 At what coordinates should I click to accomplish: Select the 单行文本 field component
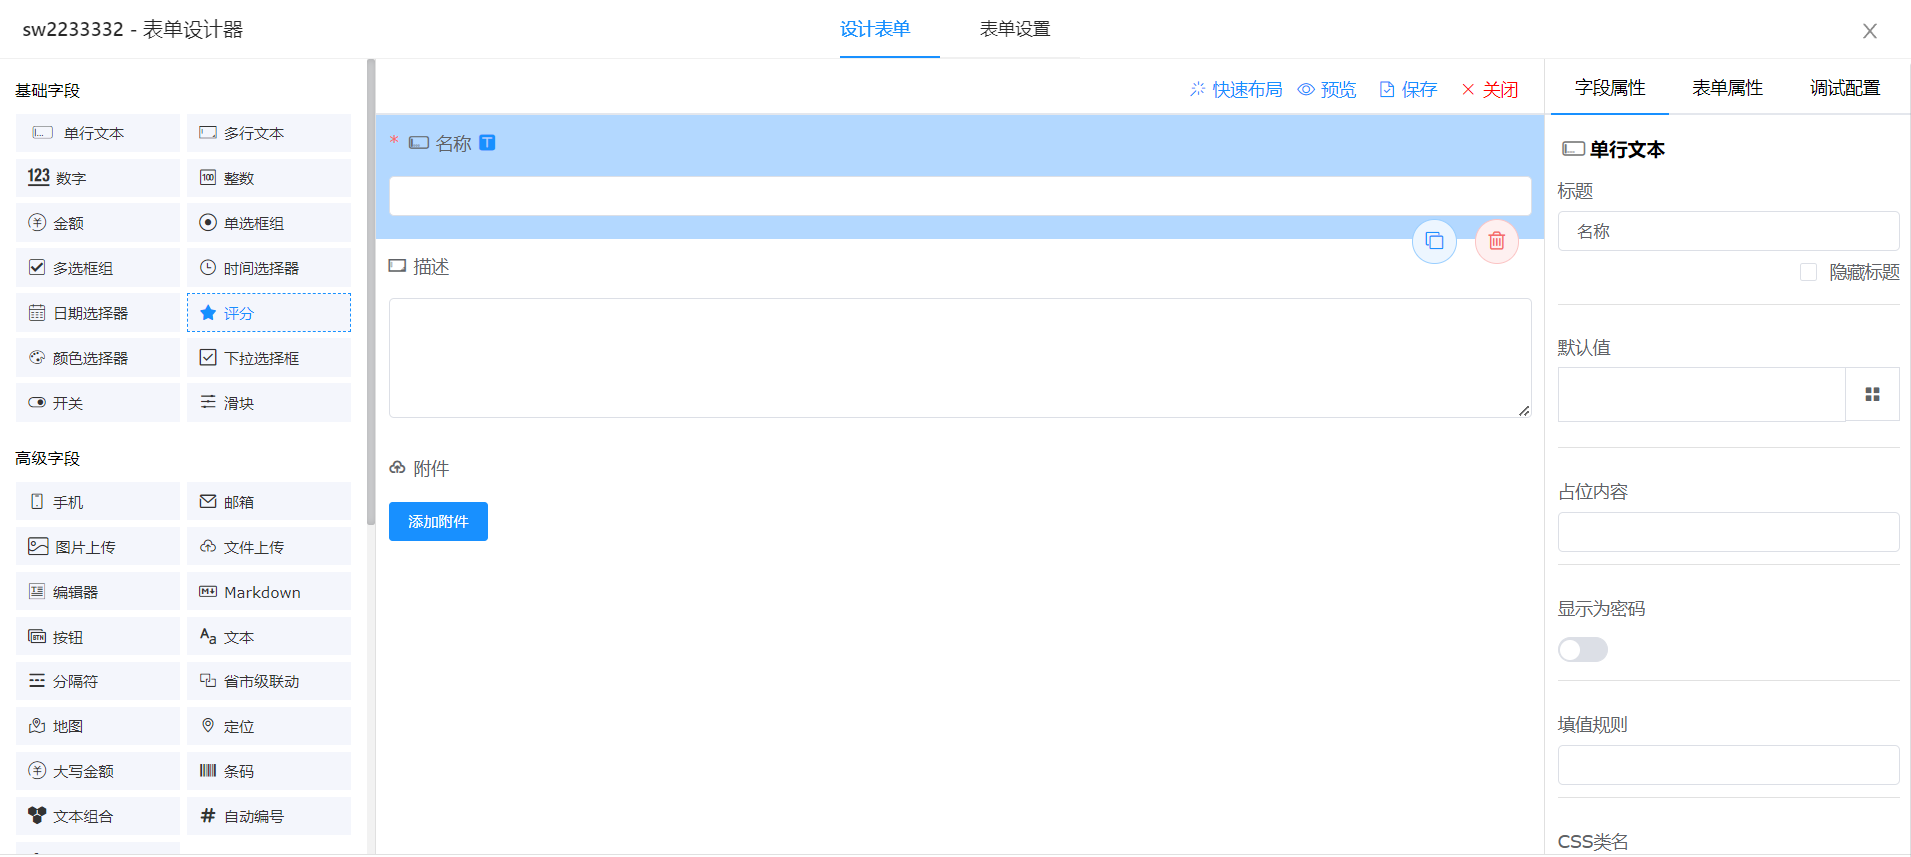point(97,133)
